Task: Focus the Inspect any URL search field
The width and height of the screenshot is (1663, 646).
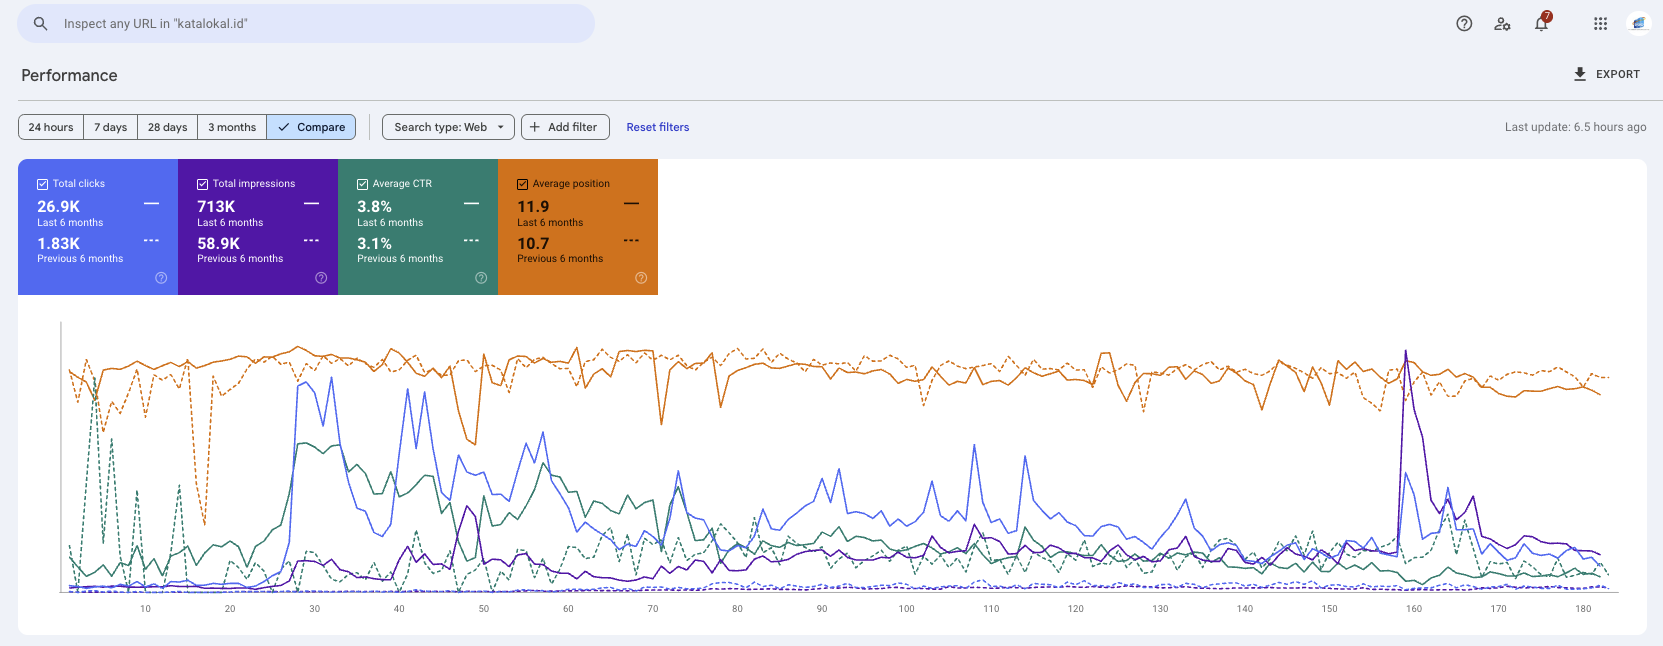Action: tap(320, 24)
